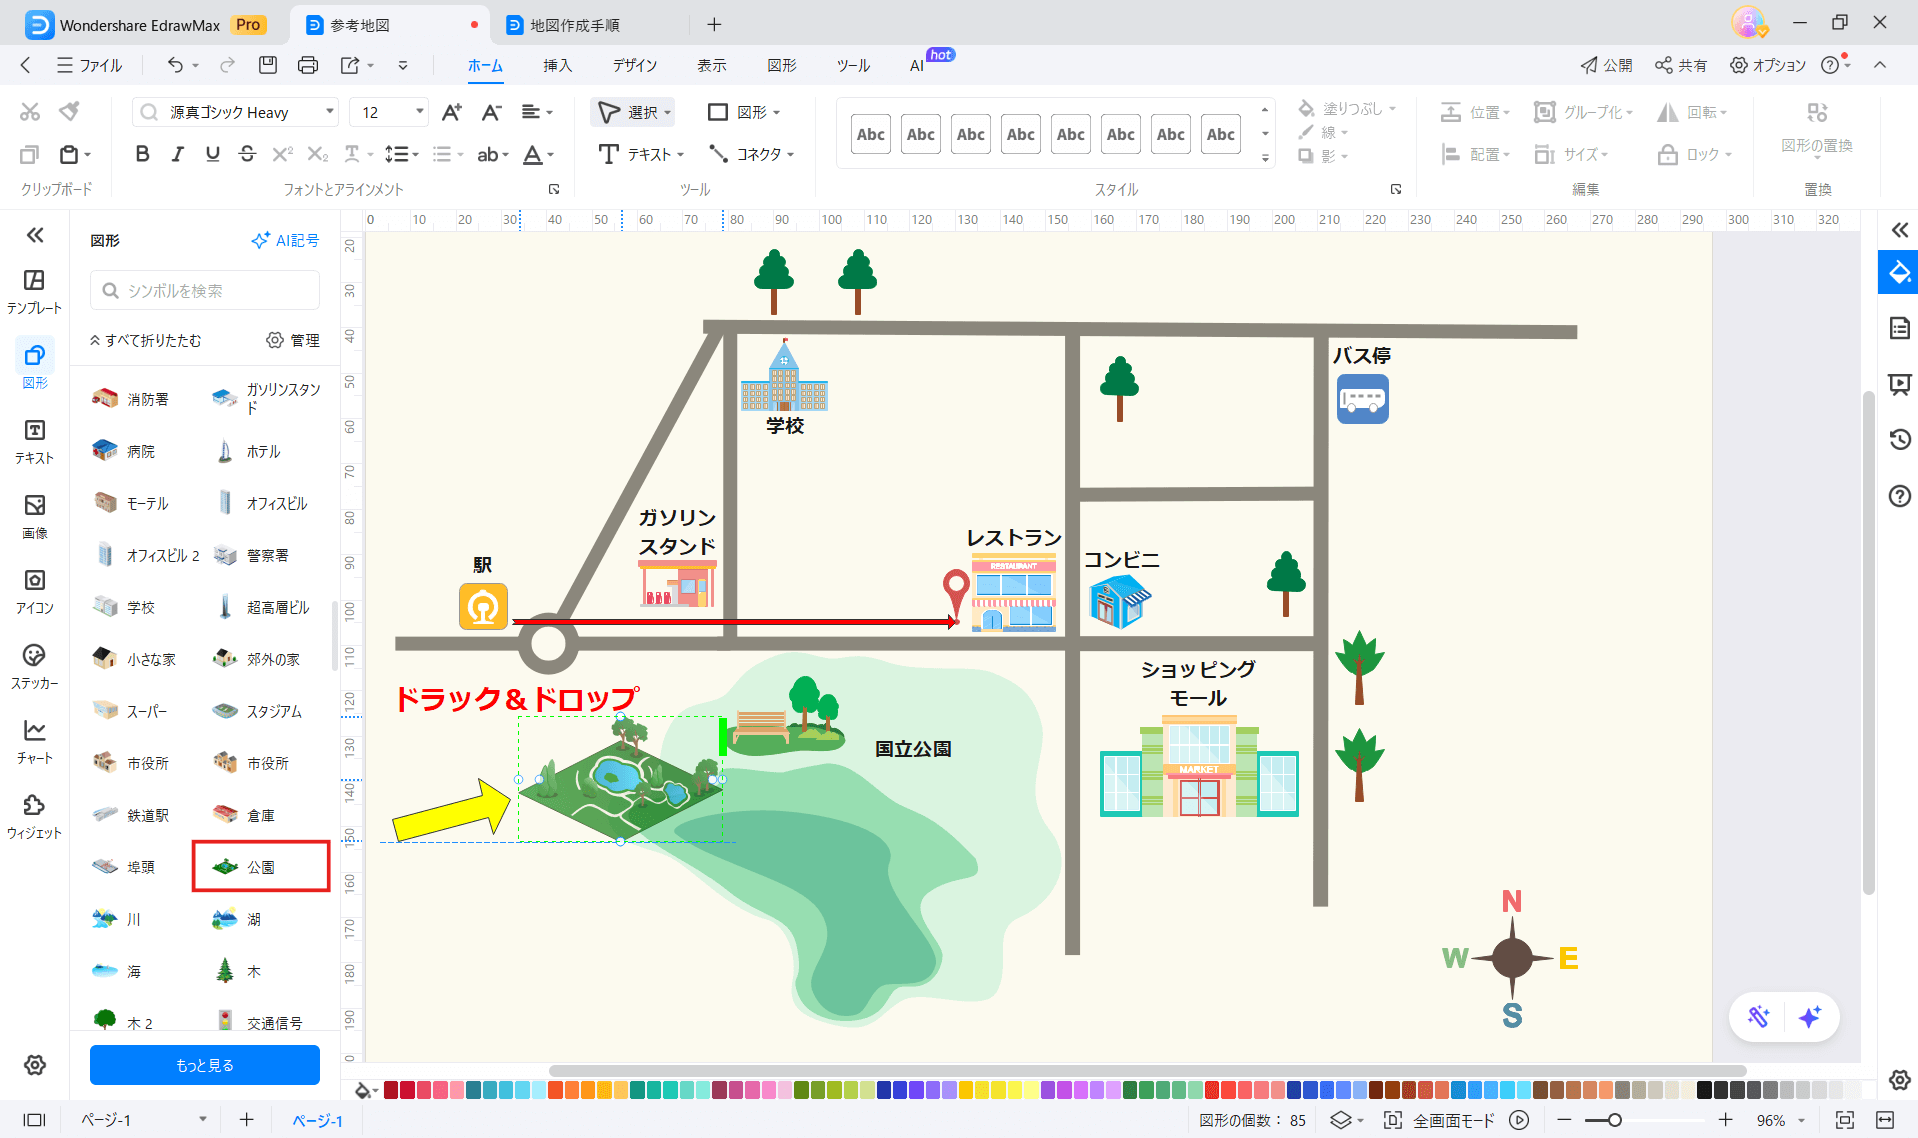Click the Fit to Page icon
The image size is (1918, 1138).
pos(1844,1120)
